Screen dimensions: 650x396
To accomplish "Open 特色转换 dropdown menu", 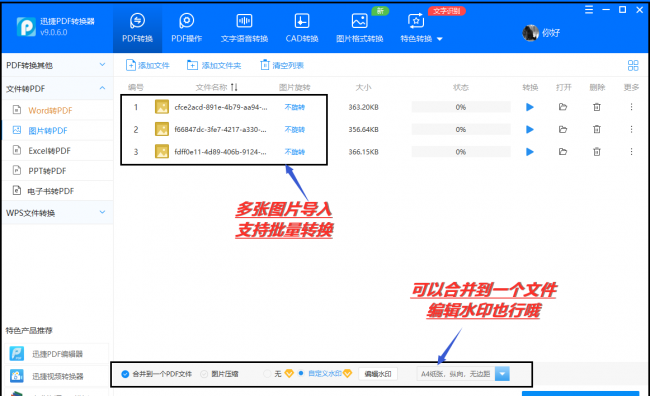I will coord(421,29).
